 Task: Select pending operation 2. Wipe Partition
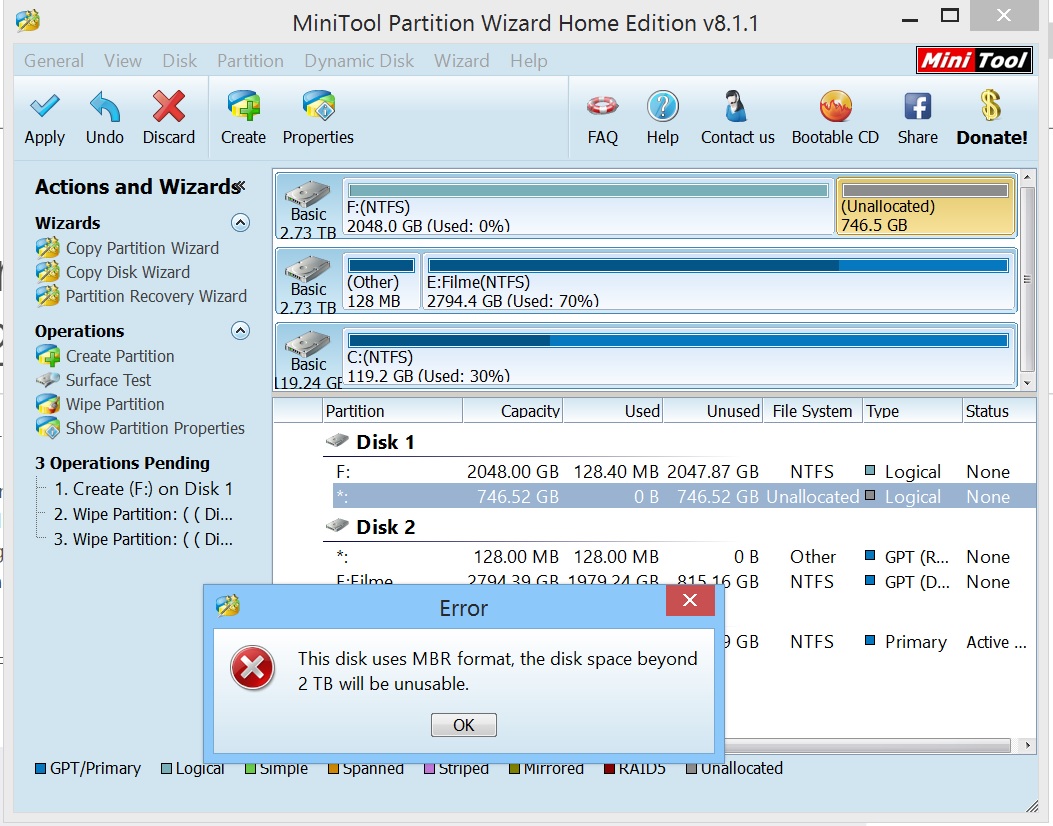pos(143,514)
